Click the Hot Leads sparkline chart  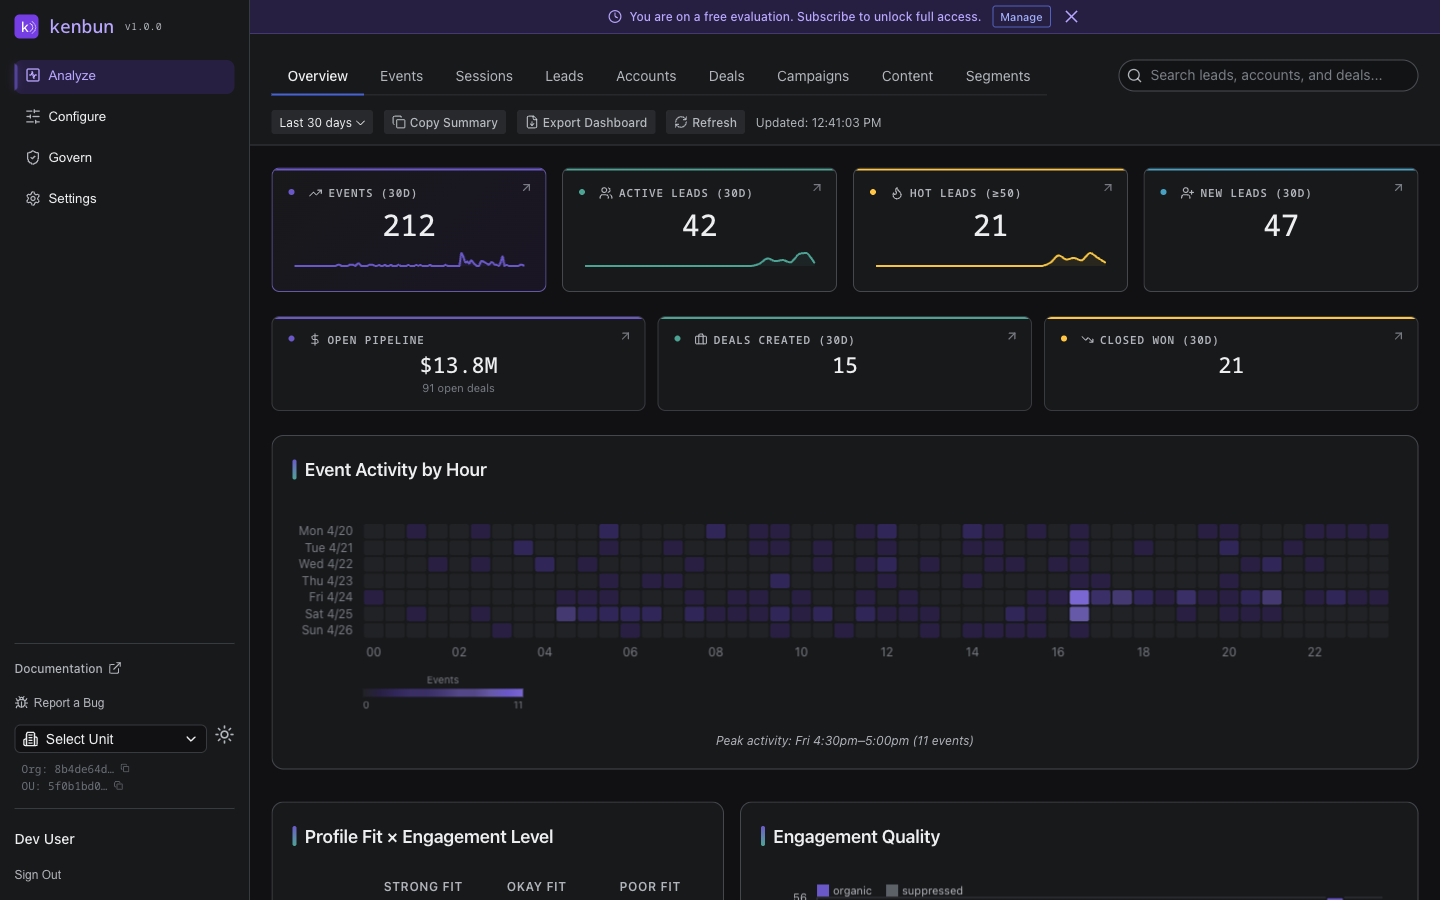click(990, 260)
